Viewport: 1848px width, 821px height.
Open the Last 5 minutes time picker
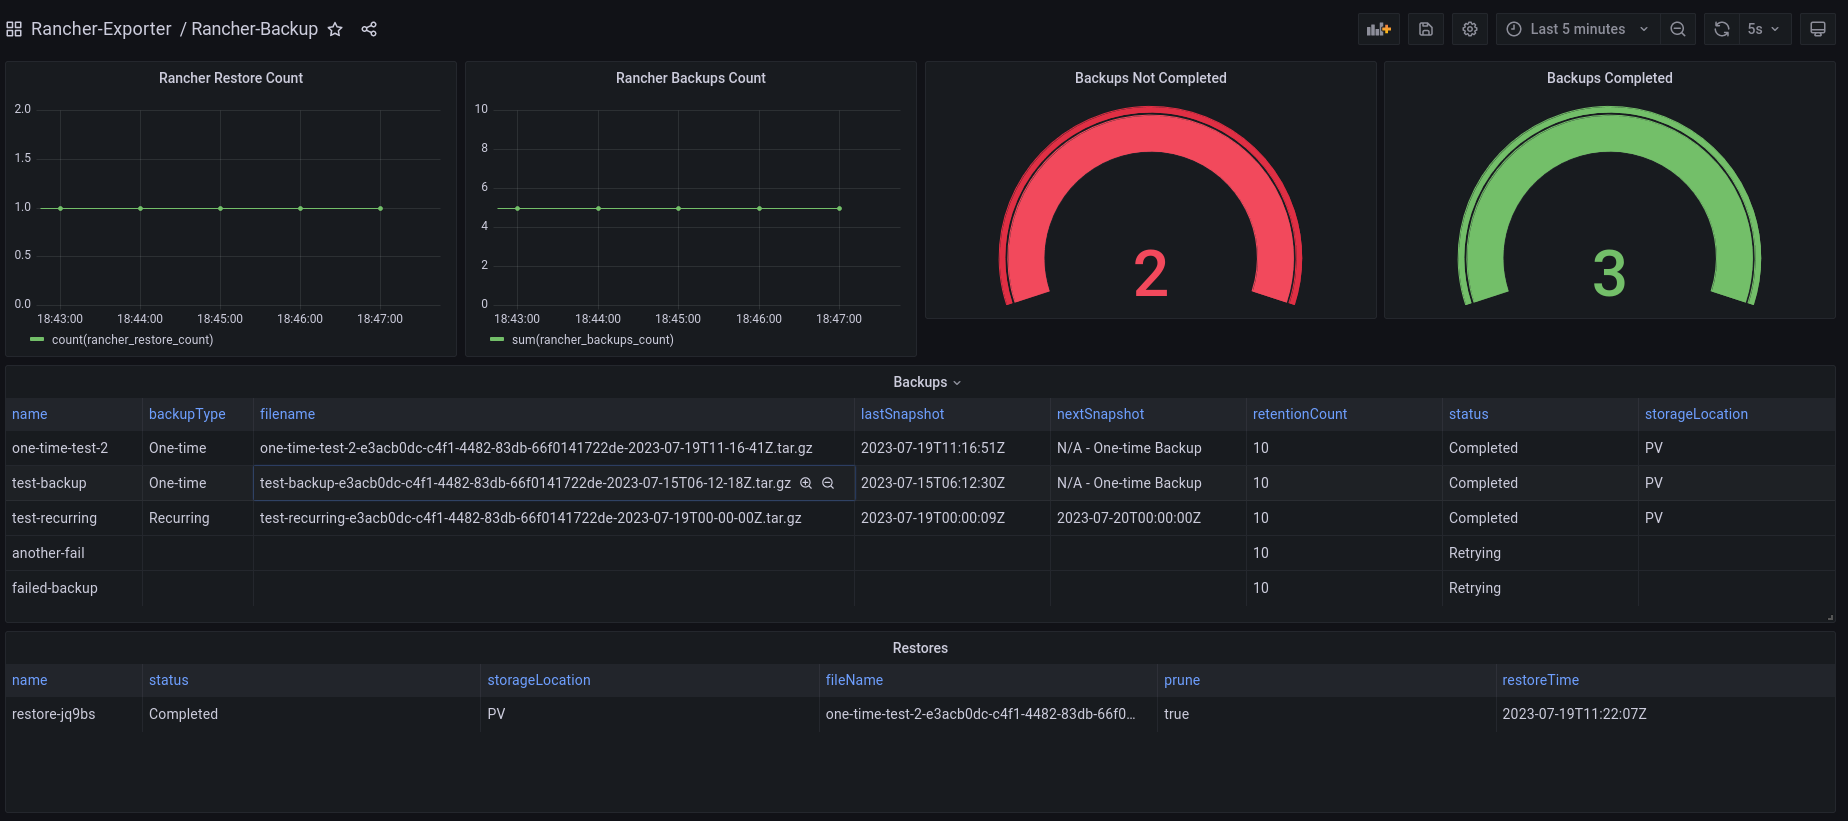1578,29
